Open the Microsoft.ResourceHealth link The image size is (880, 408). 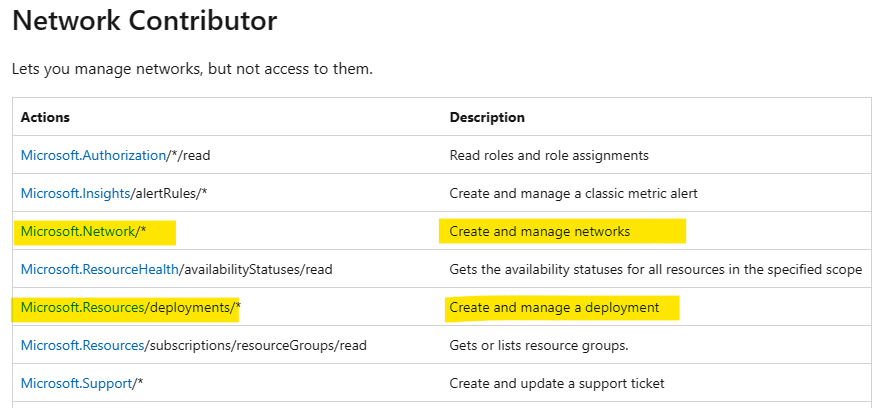[99, 269]
